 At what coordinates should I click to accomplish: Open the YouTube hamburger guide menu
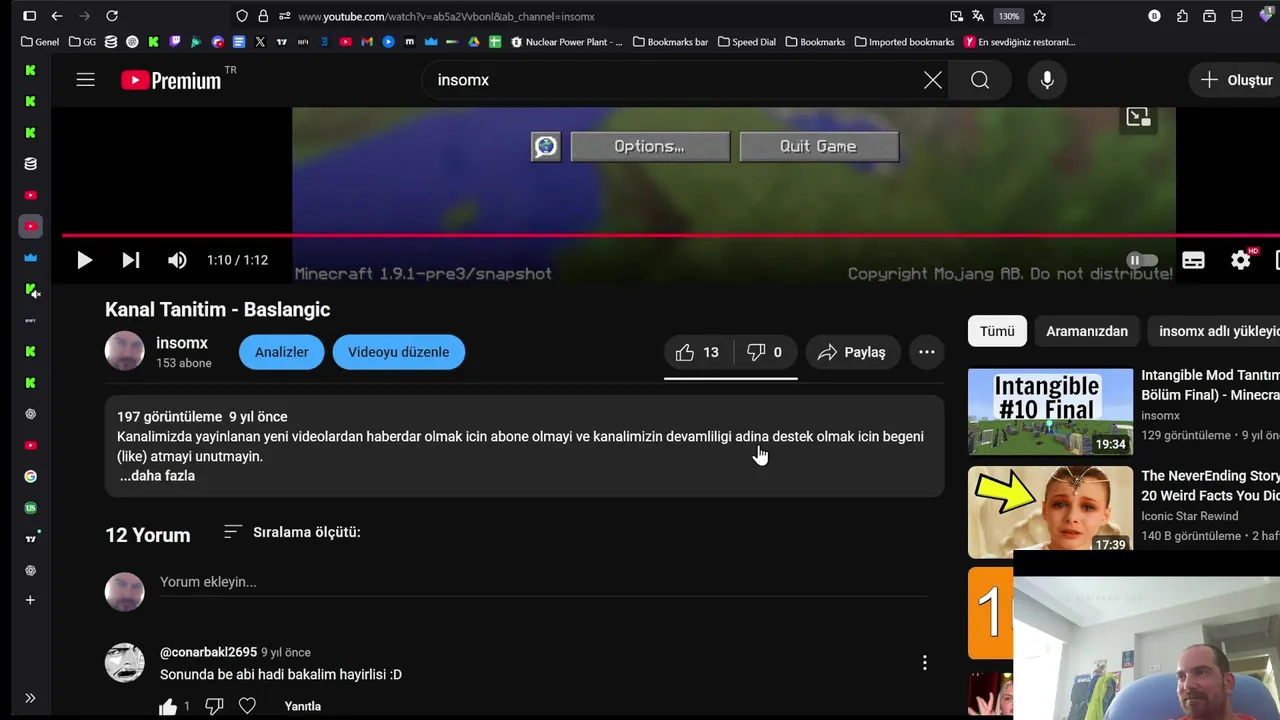point(85,80)
